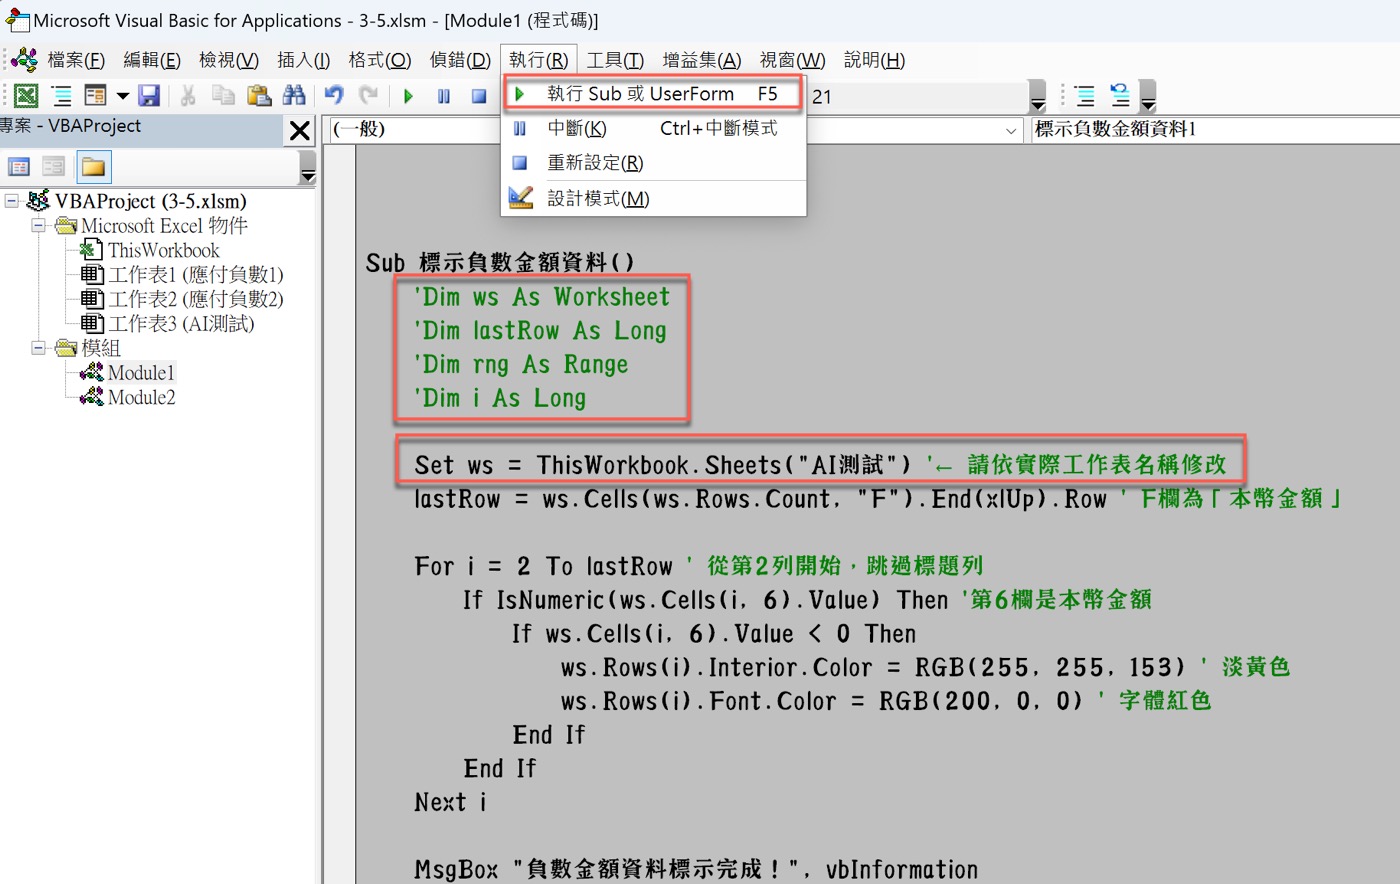
Task: Click the toolbar Break pause icon
Action: point(444,97)
